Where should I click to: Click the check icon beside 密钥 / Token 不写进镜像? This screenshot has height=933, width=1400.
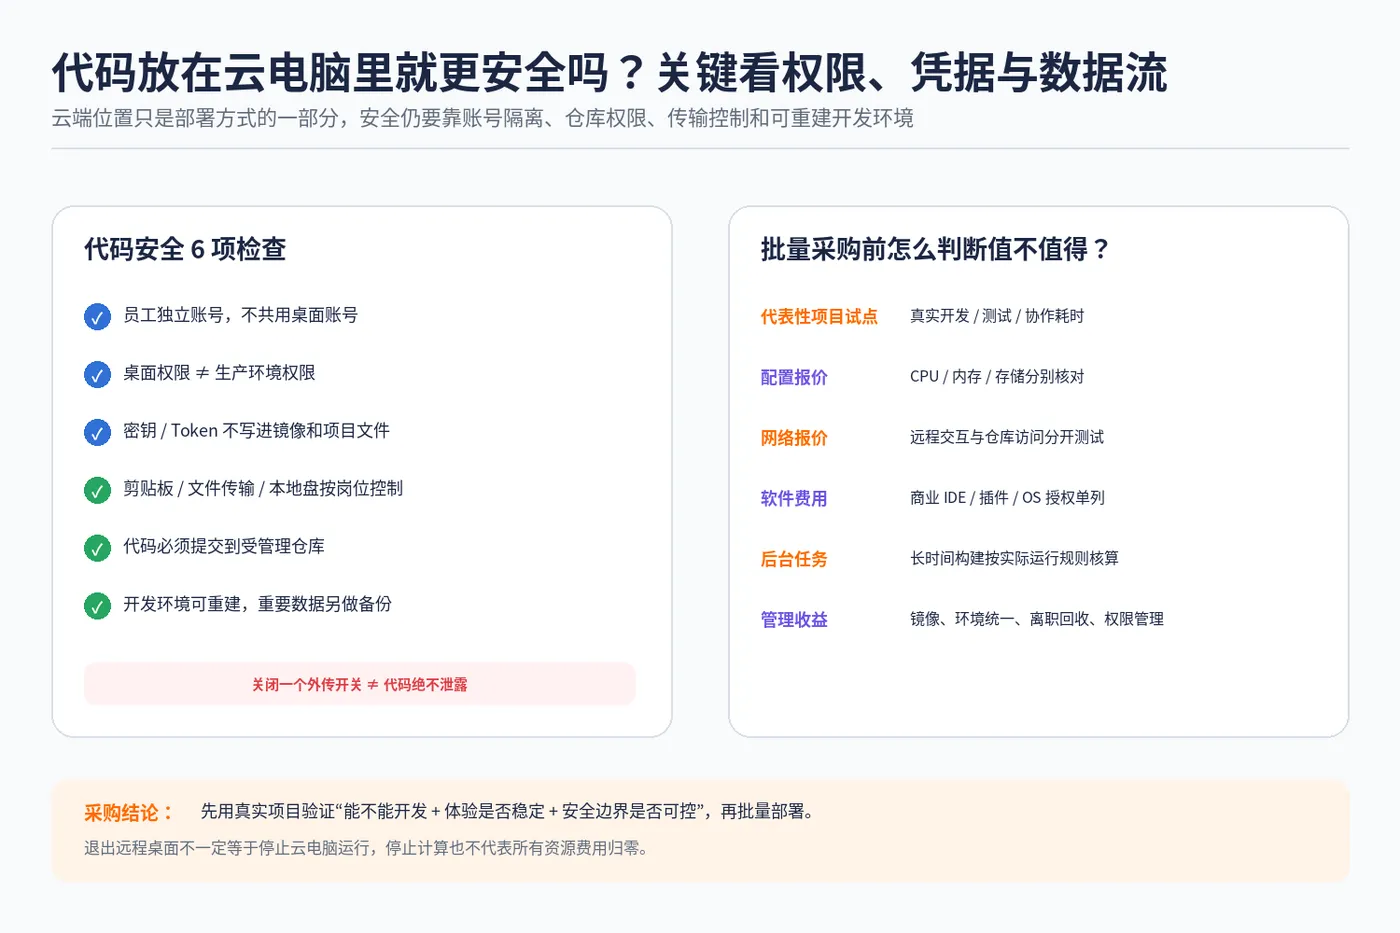tap(97, 432)
